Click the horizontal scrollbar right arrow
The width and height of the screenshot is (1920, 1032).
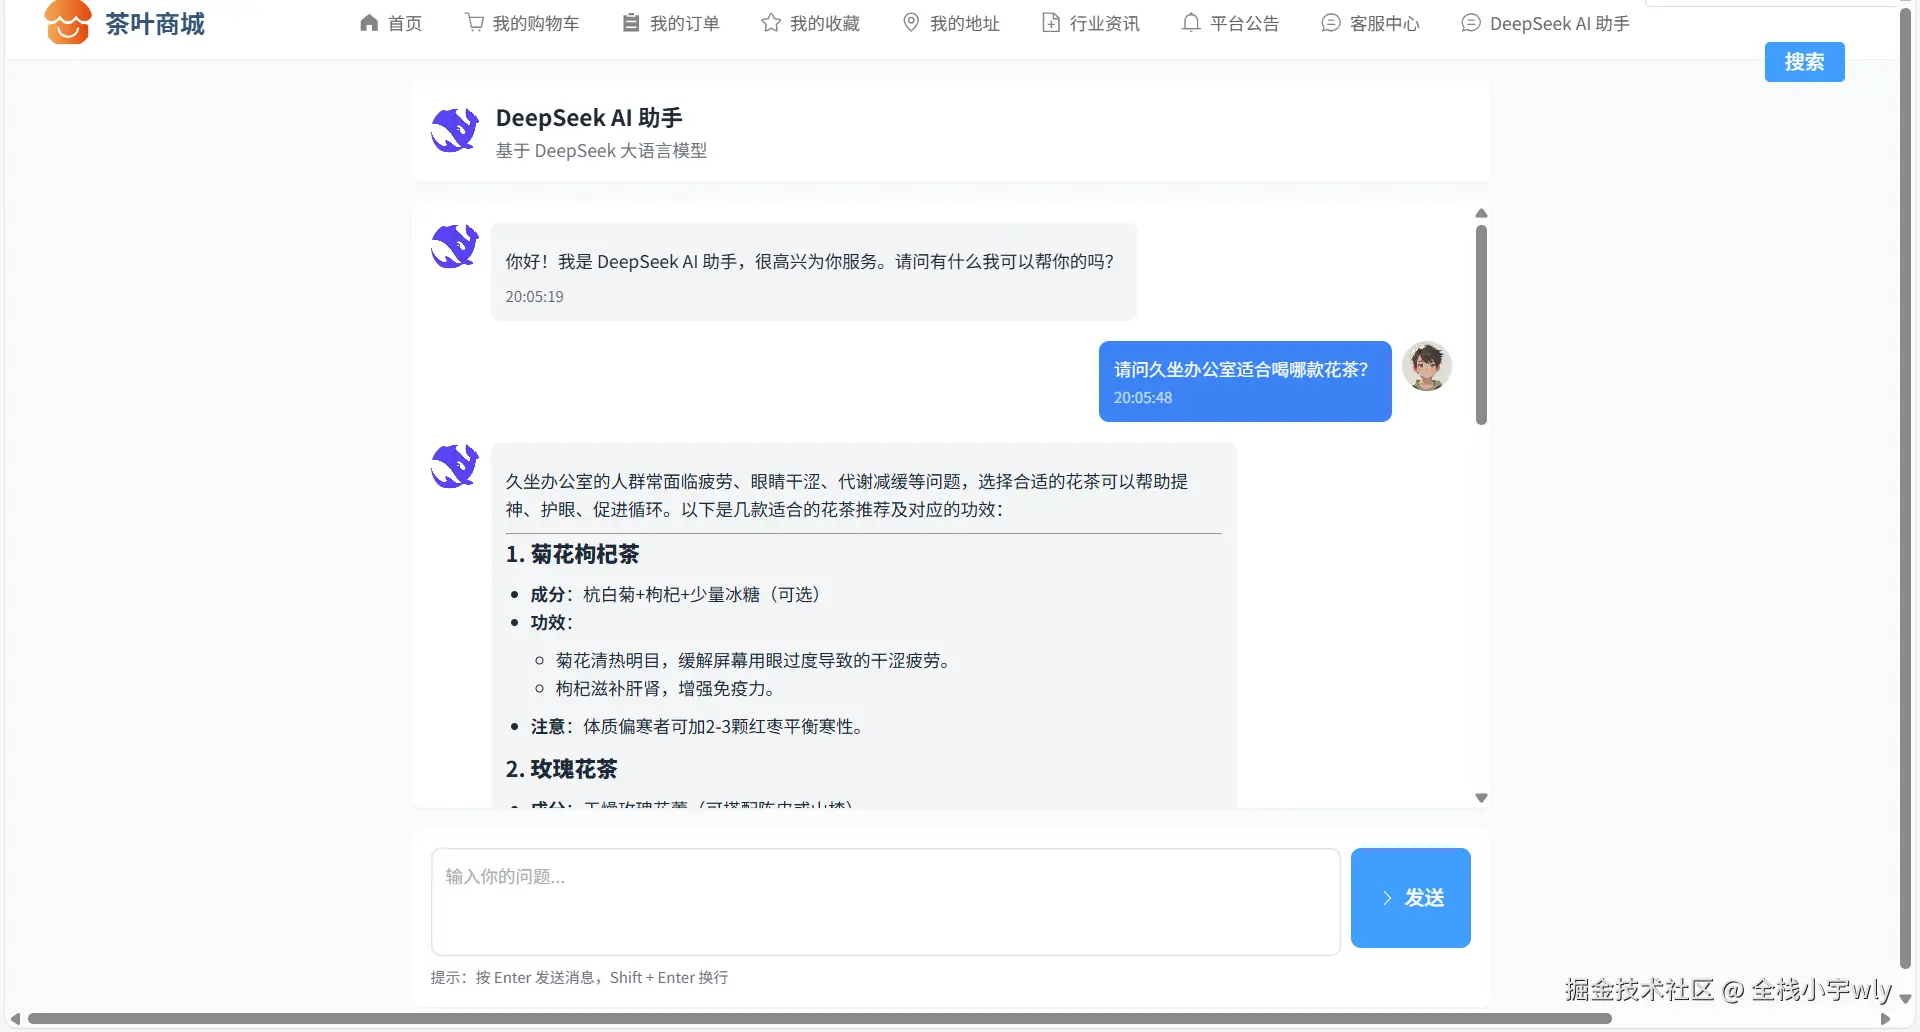coord(1885,1019)
